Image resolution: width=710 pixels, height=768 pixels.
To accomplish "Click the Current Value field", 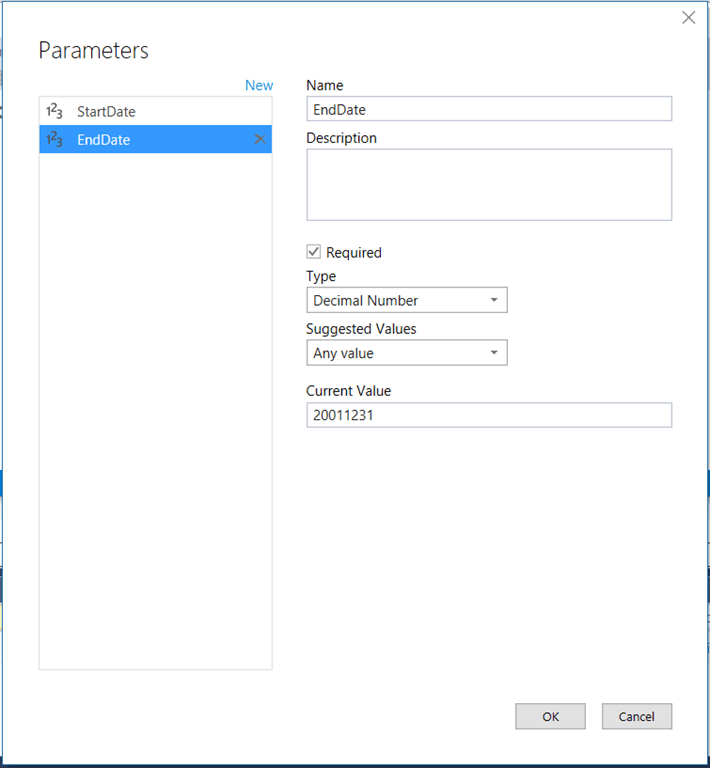I will [x=489, y=415].
